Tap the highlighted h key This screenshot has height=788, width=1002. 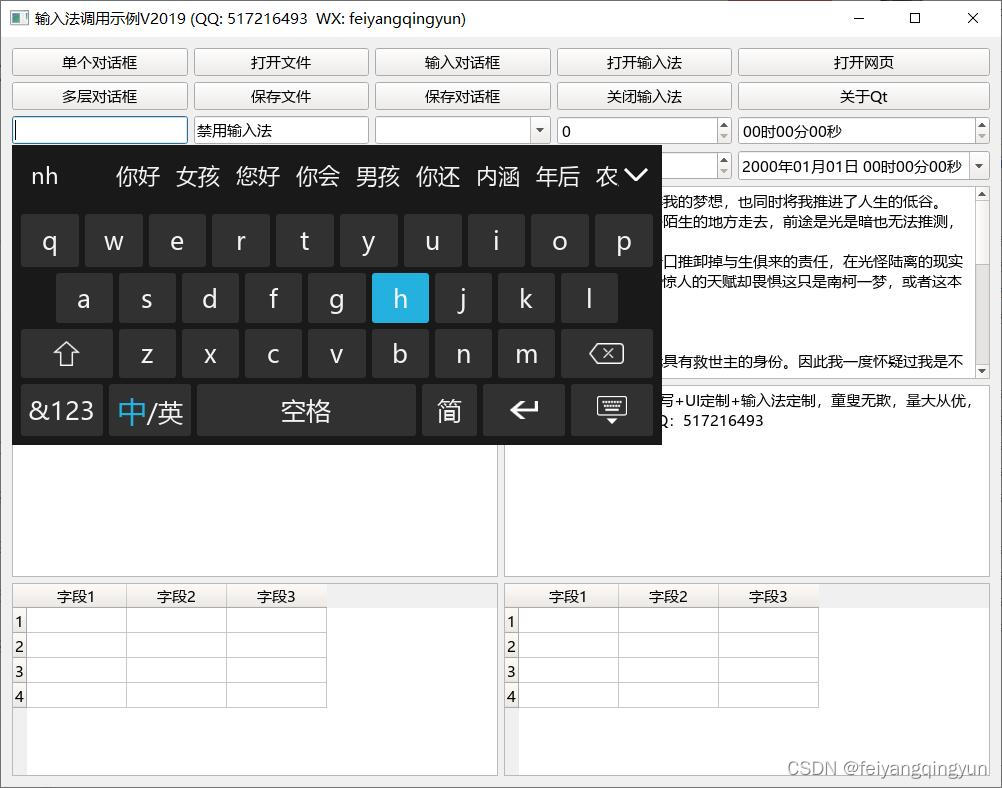(400, 298)
